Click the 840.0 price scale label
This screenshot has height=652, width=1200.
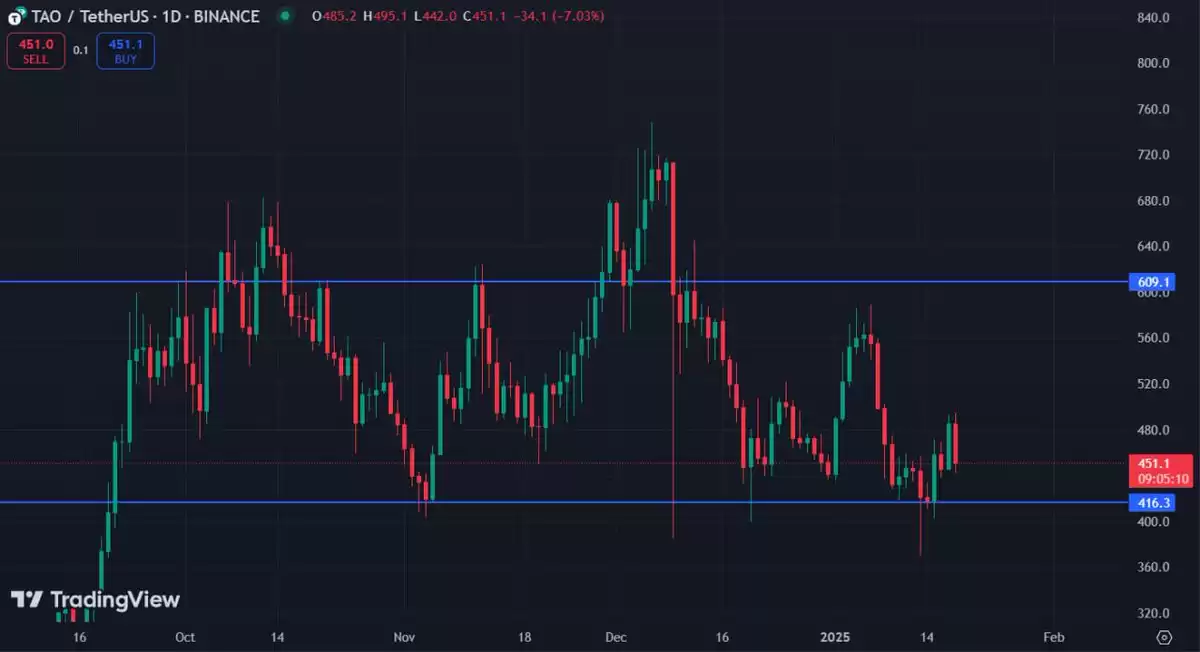(1153, 18)
